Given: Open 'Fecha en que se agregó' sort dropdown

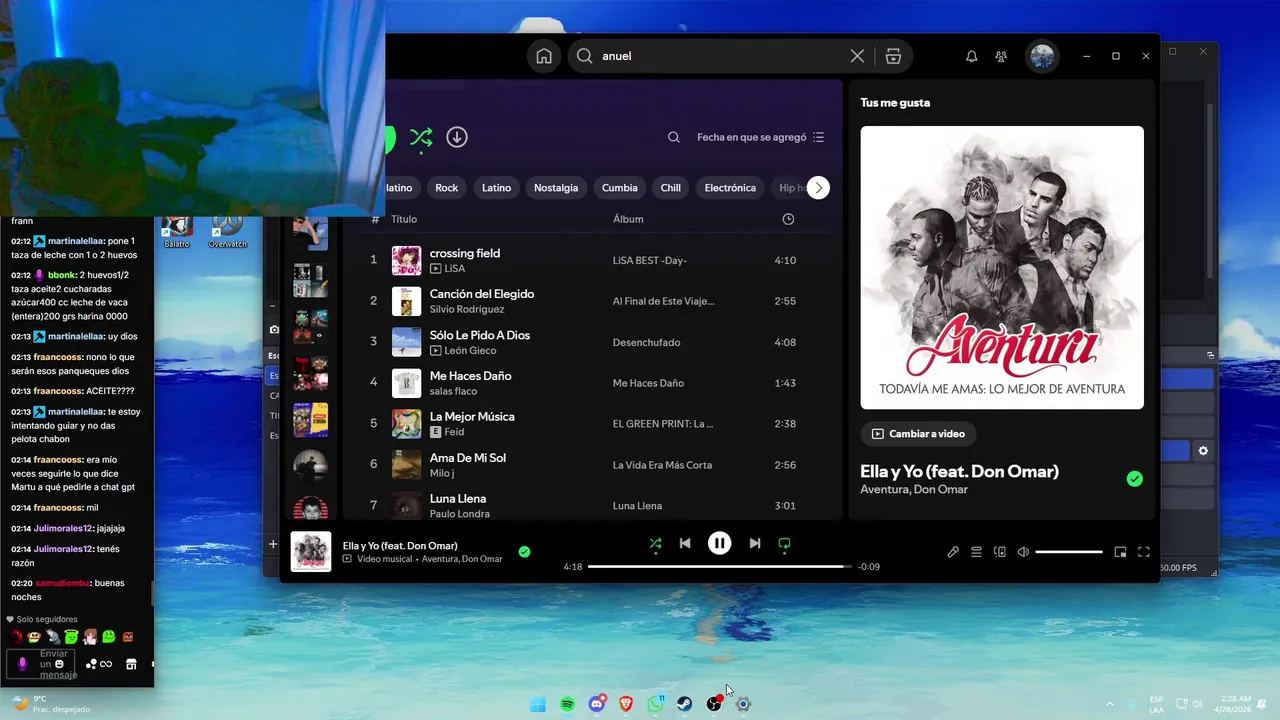Looking at the screenshot, I should [x=760, y=137].
